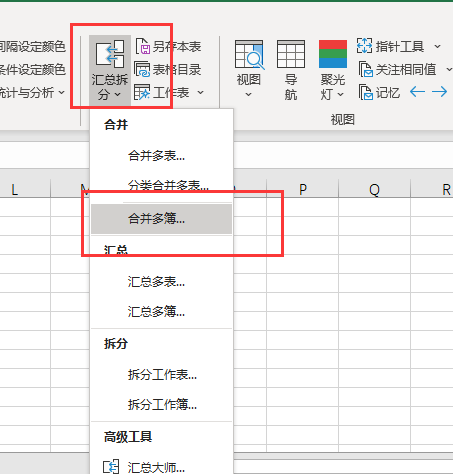Select column L header
The width and height of the screenshot is (453, 474).
click(25, 189)
